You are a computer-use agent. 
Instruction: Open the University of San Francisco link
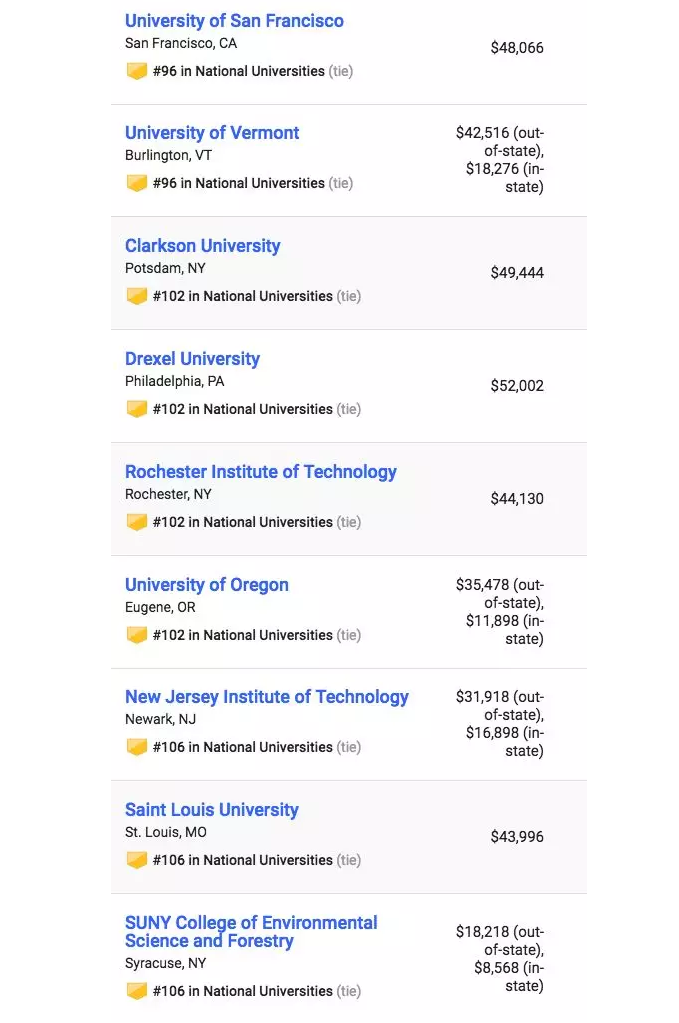(x=234, y=21)
